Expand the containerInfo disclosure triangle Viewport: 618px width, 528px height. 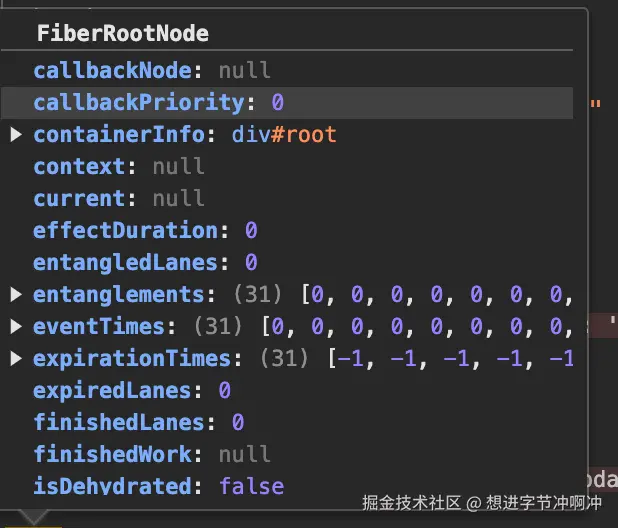tap(16, 135)
